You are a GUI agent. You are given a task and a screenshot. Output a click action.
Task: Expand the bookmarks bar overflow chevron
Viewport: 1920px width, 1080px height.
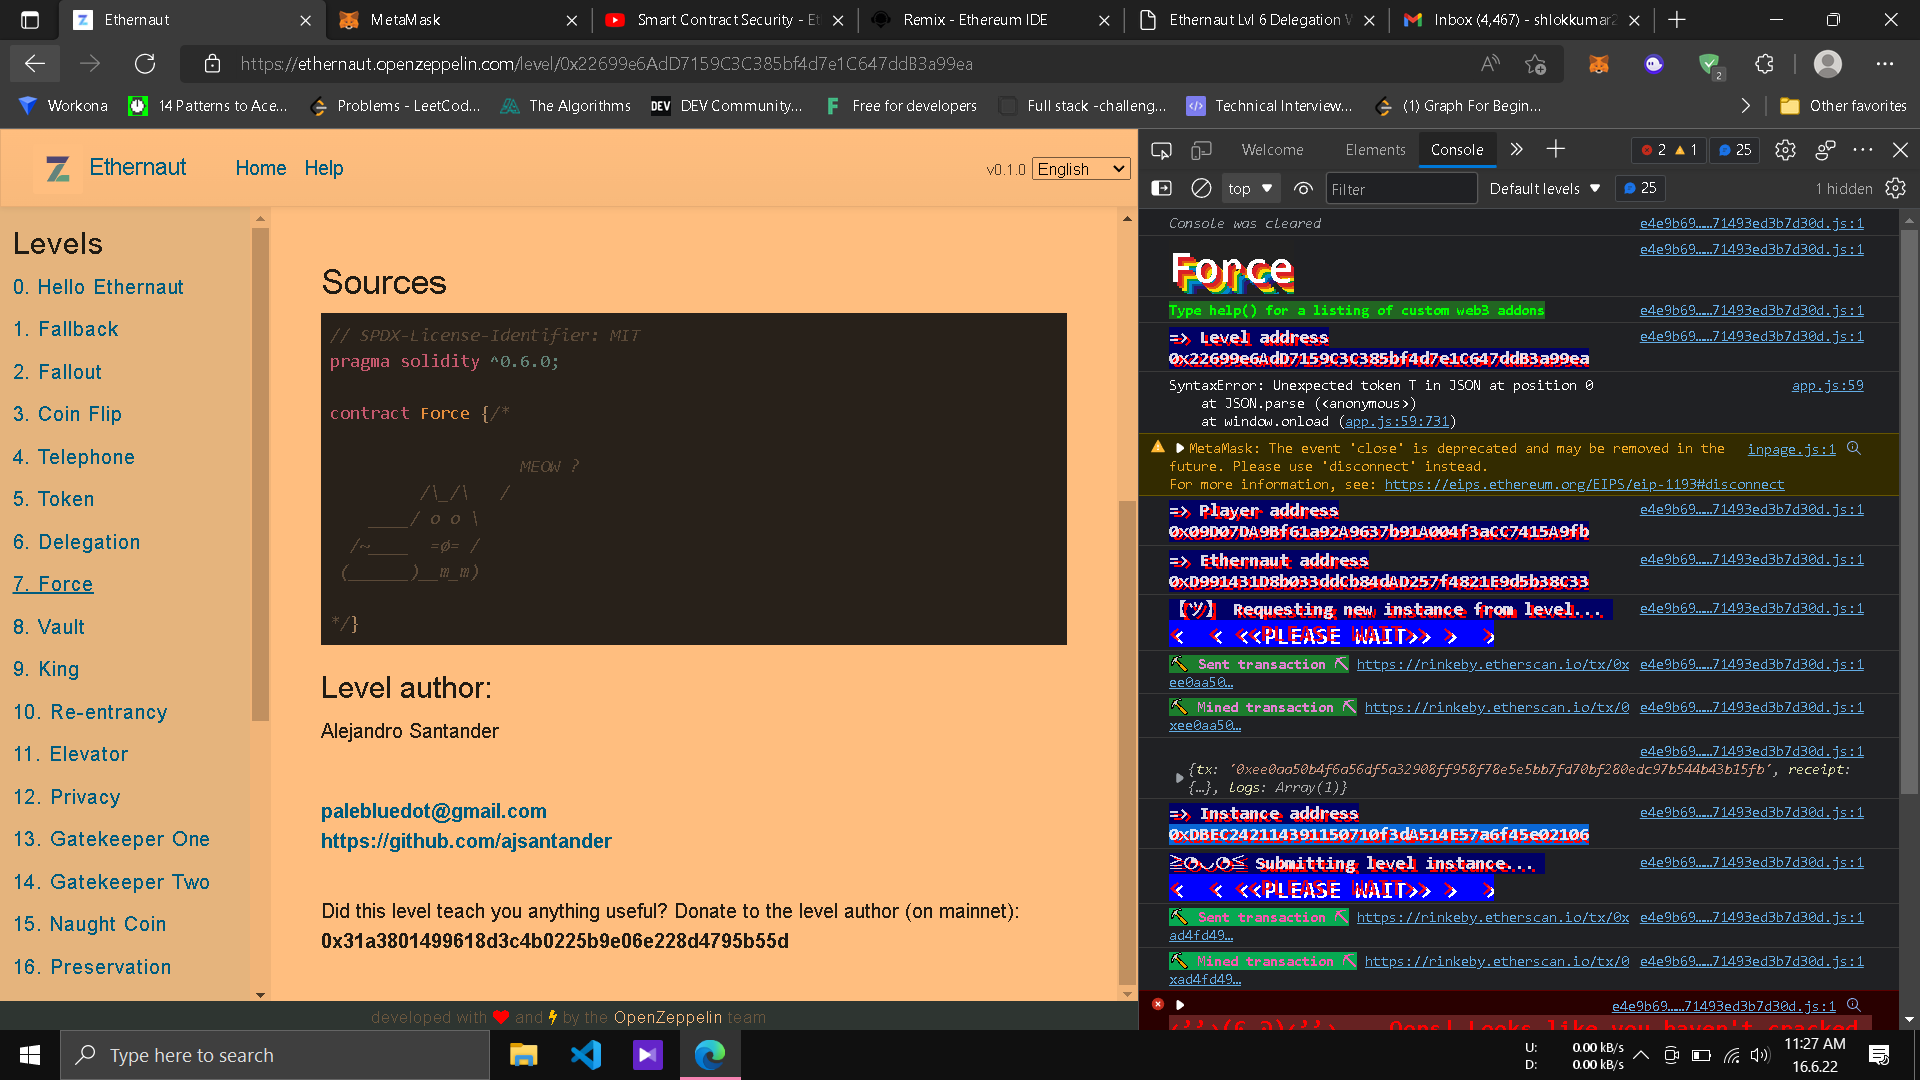pos(1745,106)
